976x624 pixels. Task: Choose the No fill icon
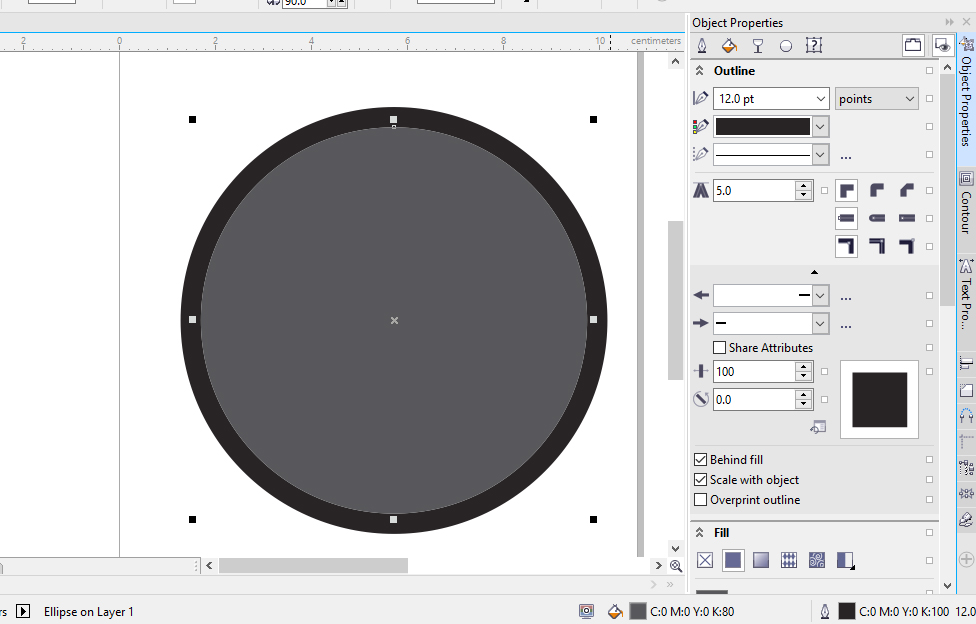tap(705, 560)
